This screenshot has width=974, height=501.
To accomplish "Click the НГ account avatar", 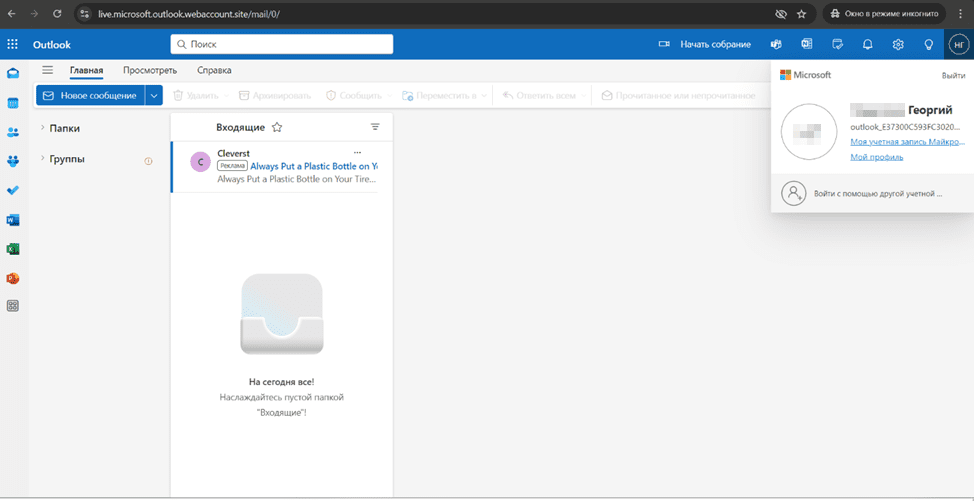I will (958, 44).
